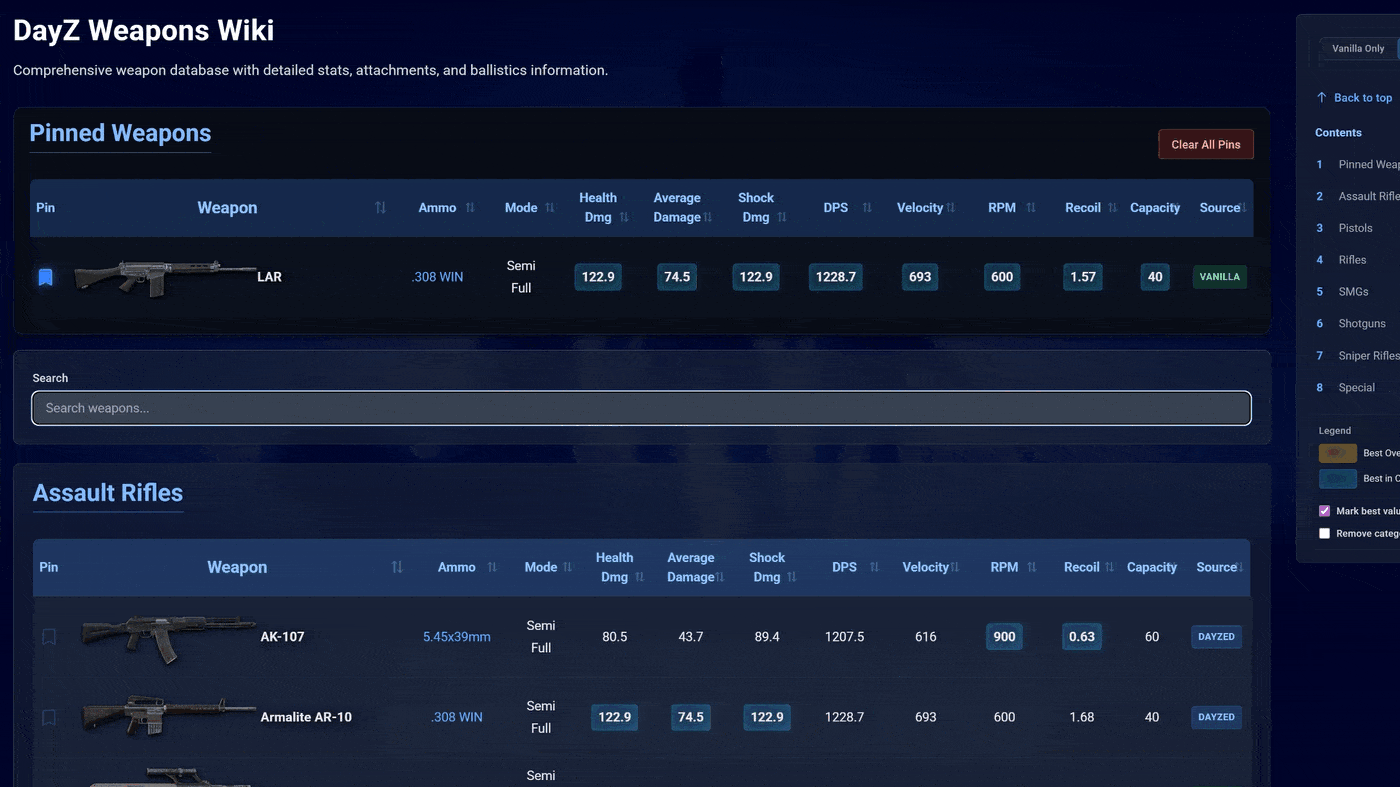Enable the Remove category checkbox
1400x787 pixels.
pyautogui.click(x=1325, y=534)
